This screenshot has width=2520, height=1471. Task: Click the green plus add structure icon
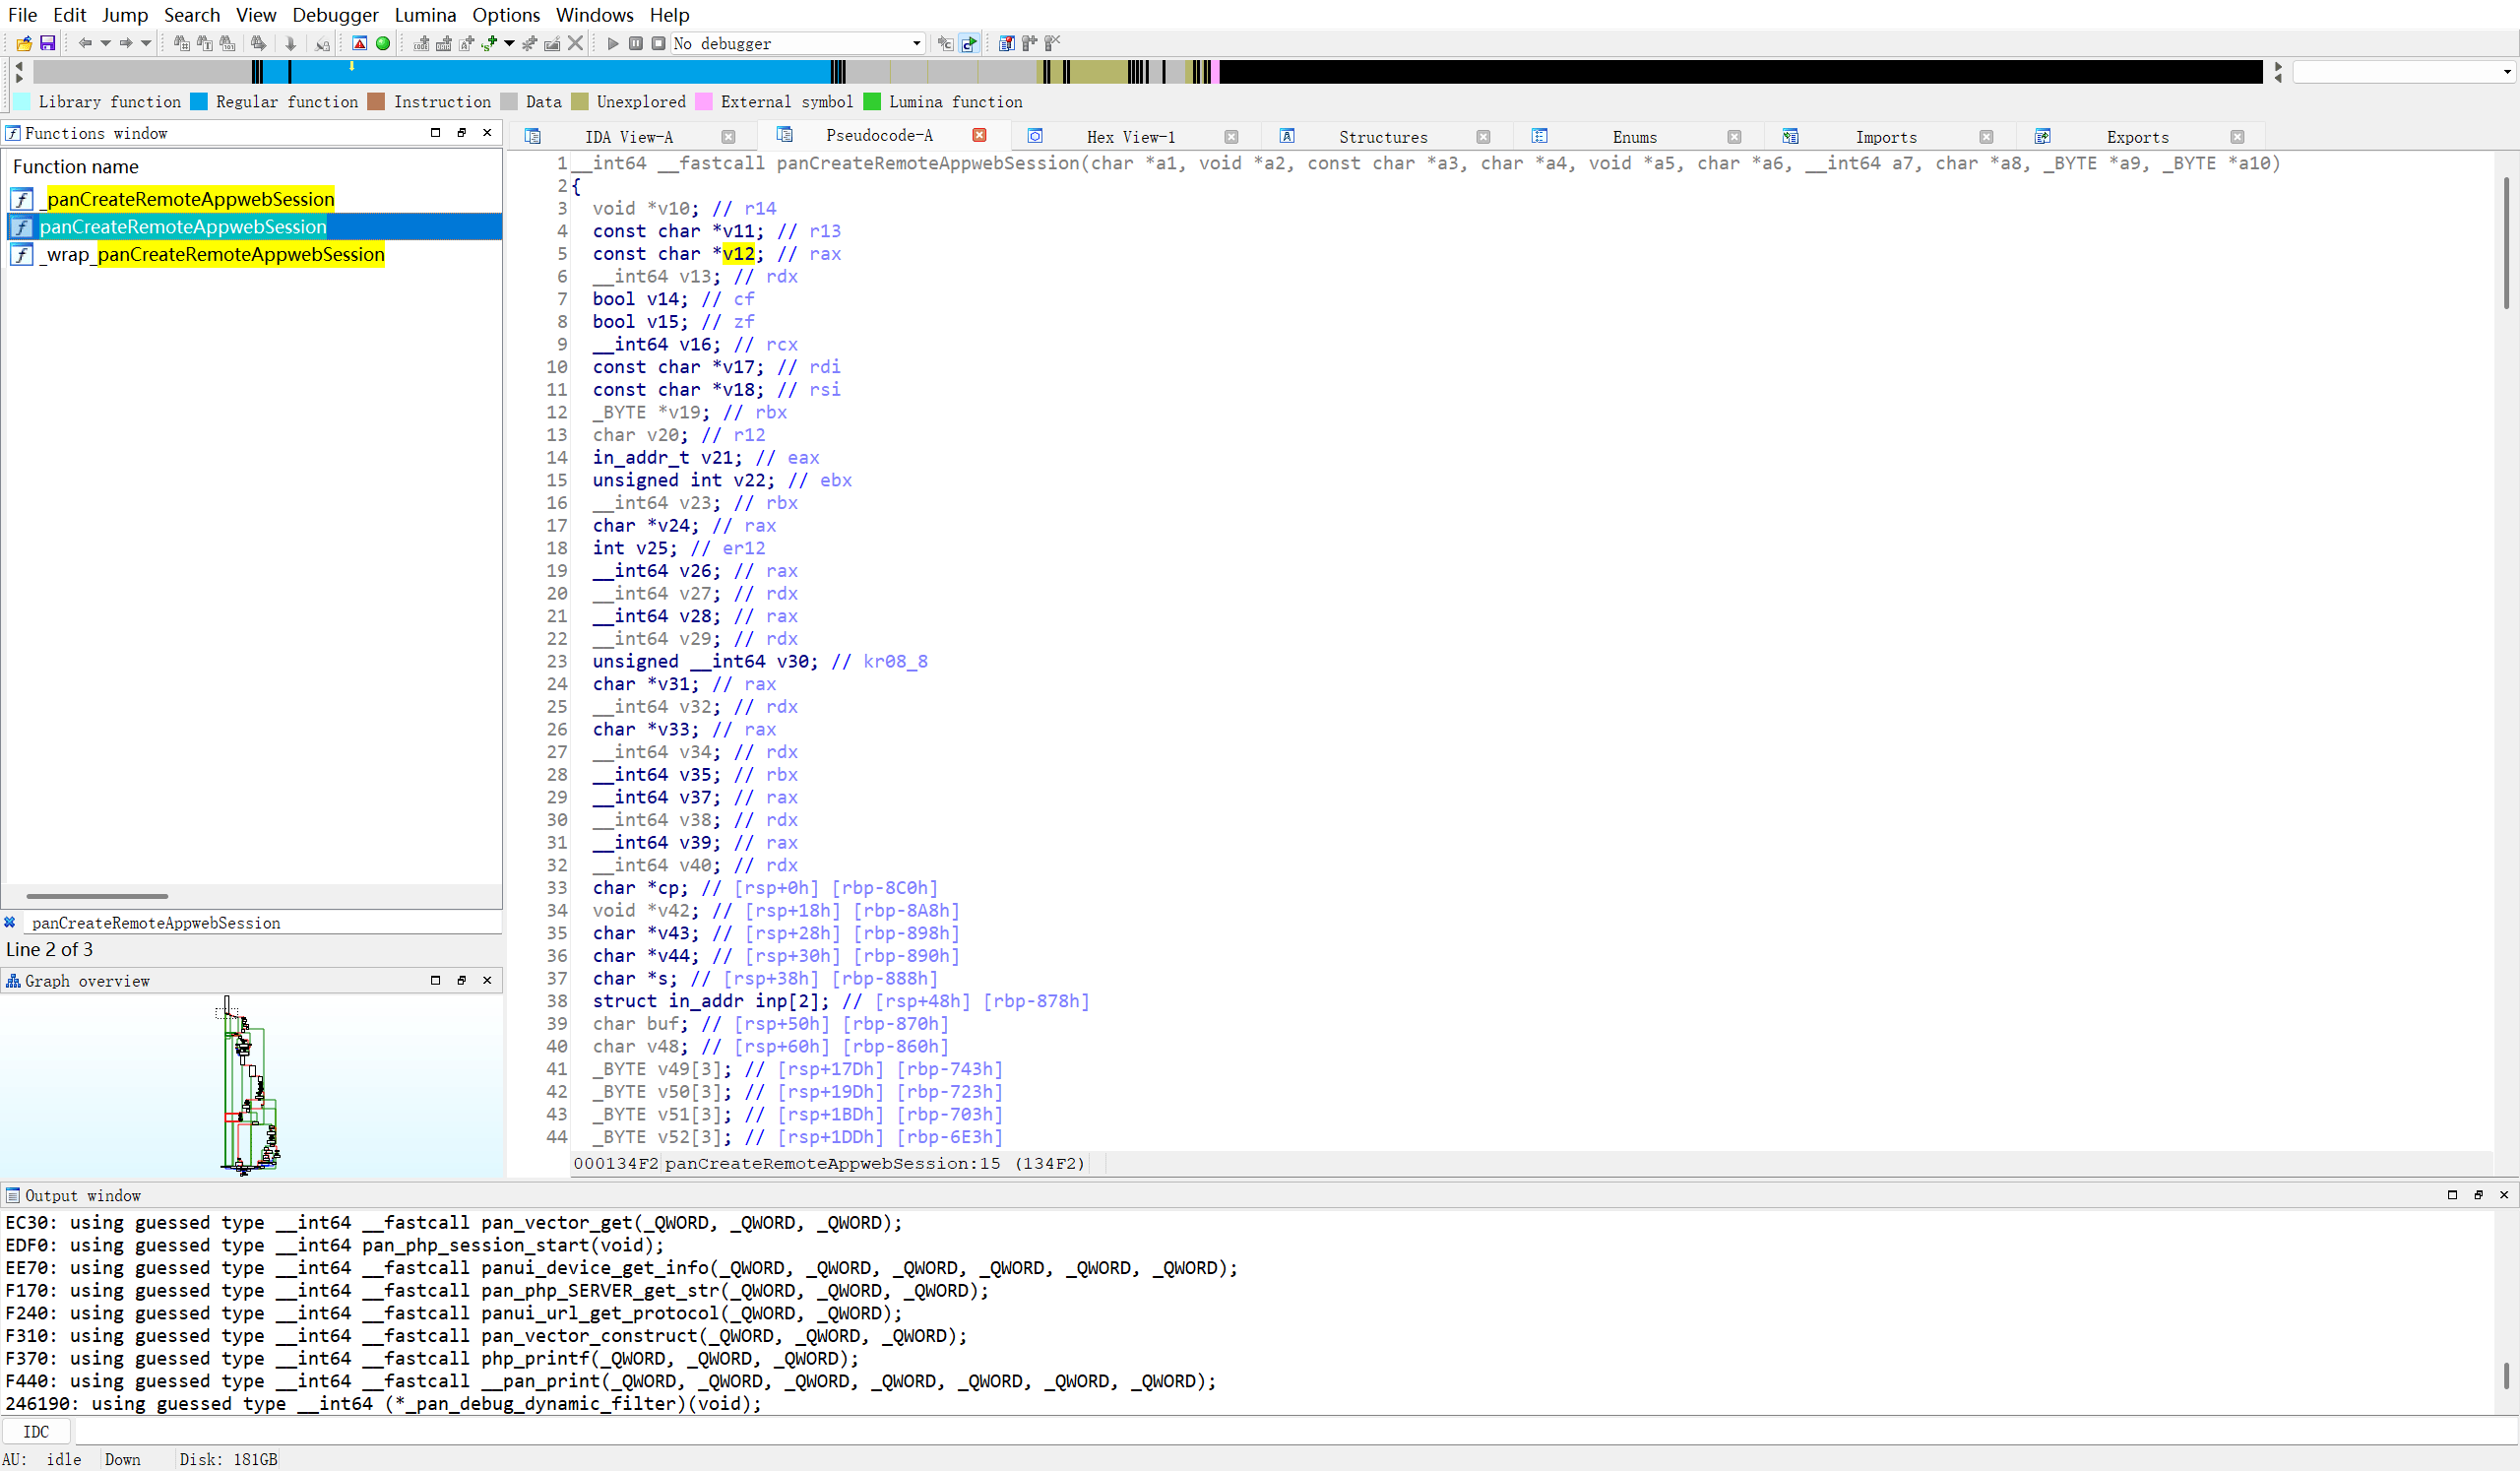point(489,43)
